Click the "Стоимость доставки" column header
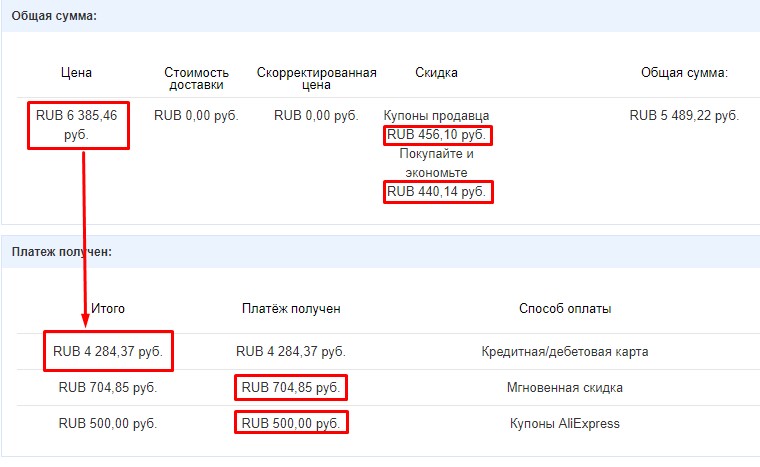Viewport: 760px width, 467px height. click(x=196, y=79)
